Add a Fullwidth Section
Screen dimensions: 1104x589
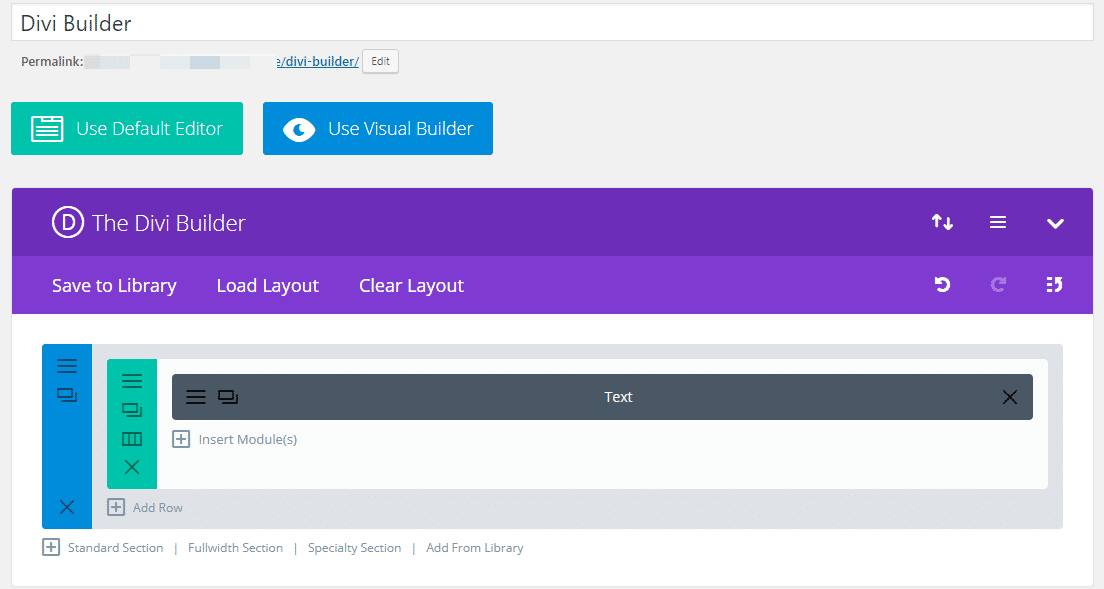point(235,547)
